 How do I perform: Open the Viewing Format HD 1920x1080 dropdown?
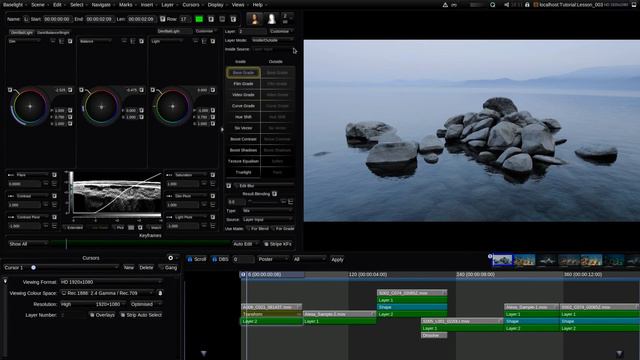110,282
